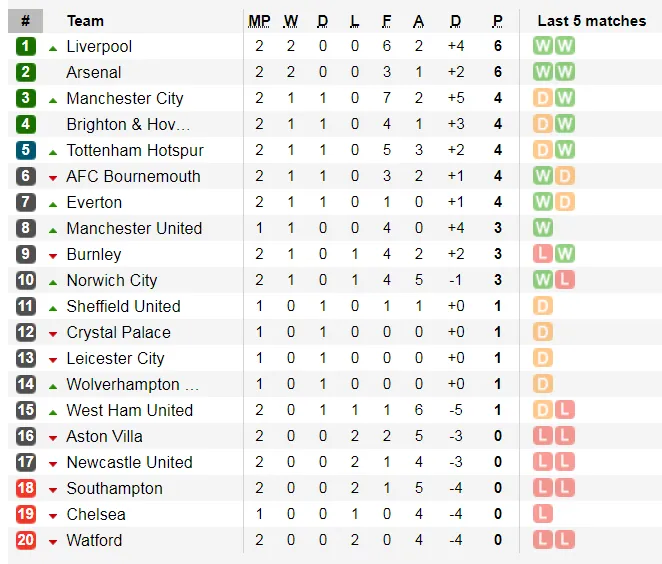Screen dimensions: 662x564
Task: Sort the table by MP column
Action: pyautogui.click(x=259, y=21)
